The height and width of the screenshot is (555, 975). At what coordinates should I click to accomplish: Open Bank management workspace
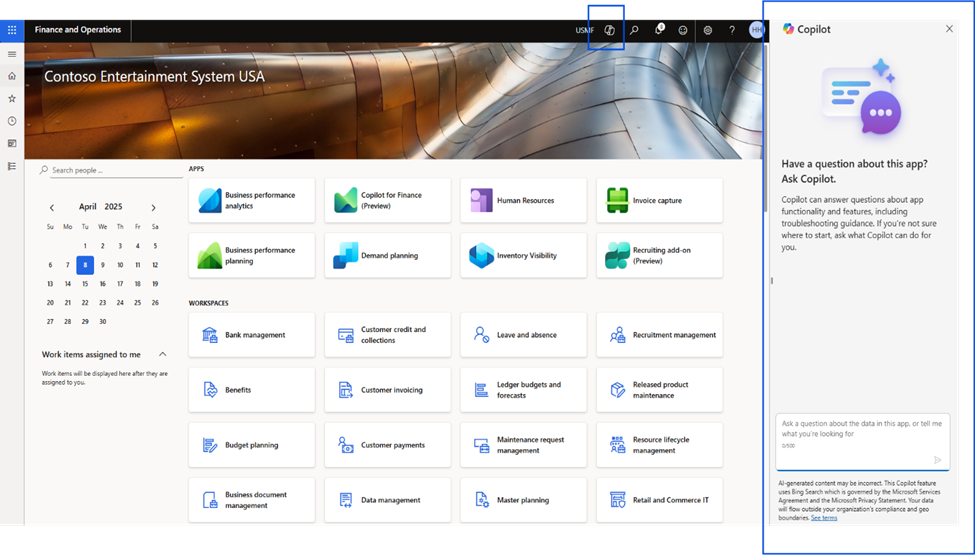click(x=252, y=335)
